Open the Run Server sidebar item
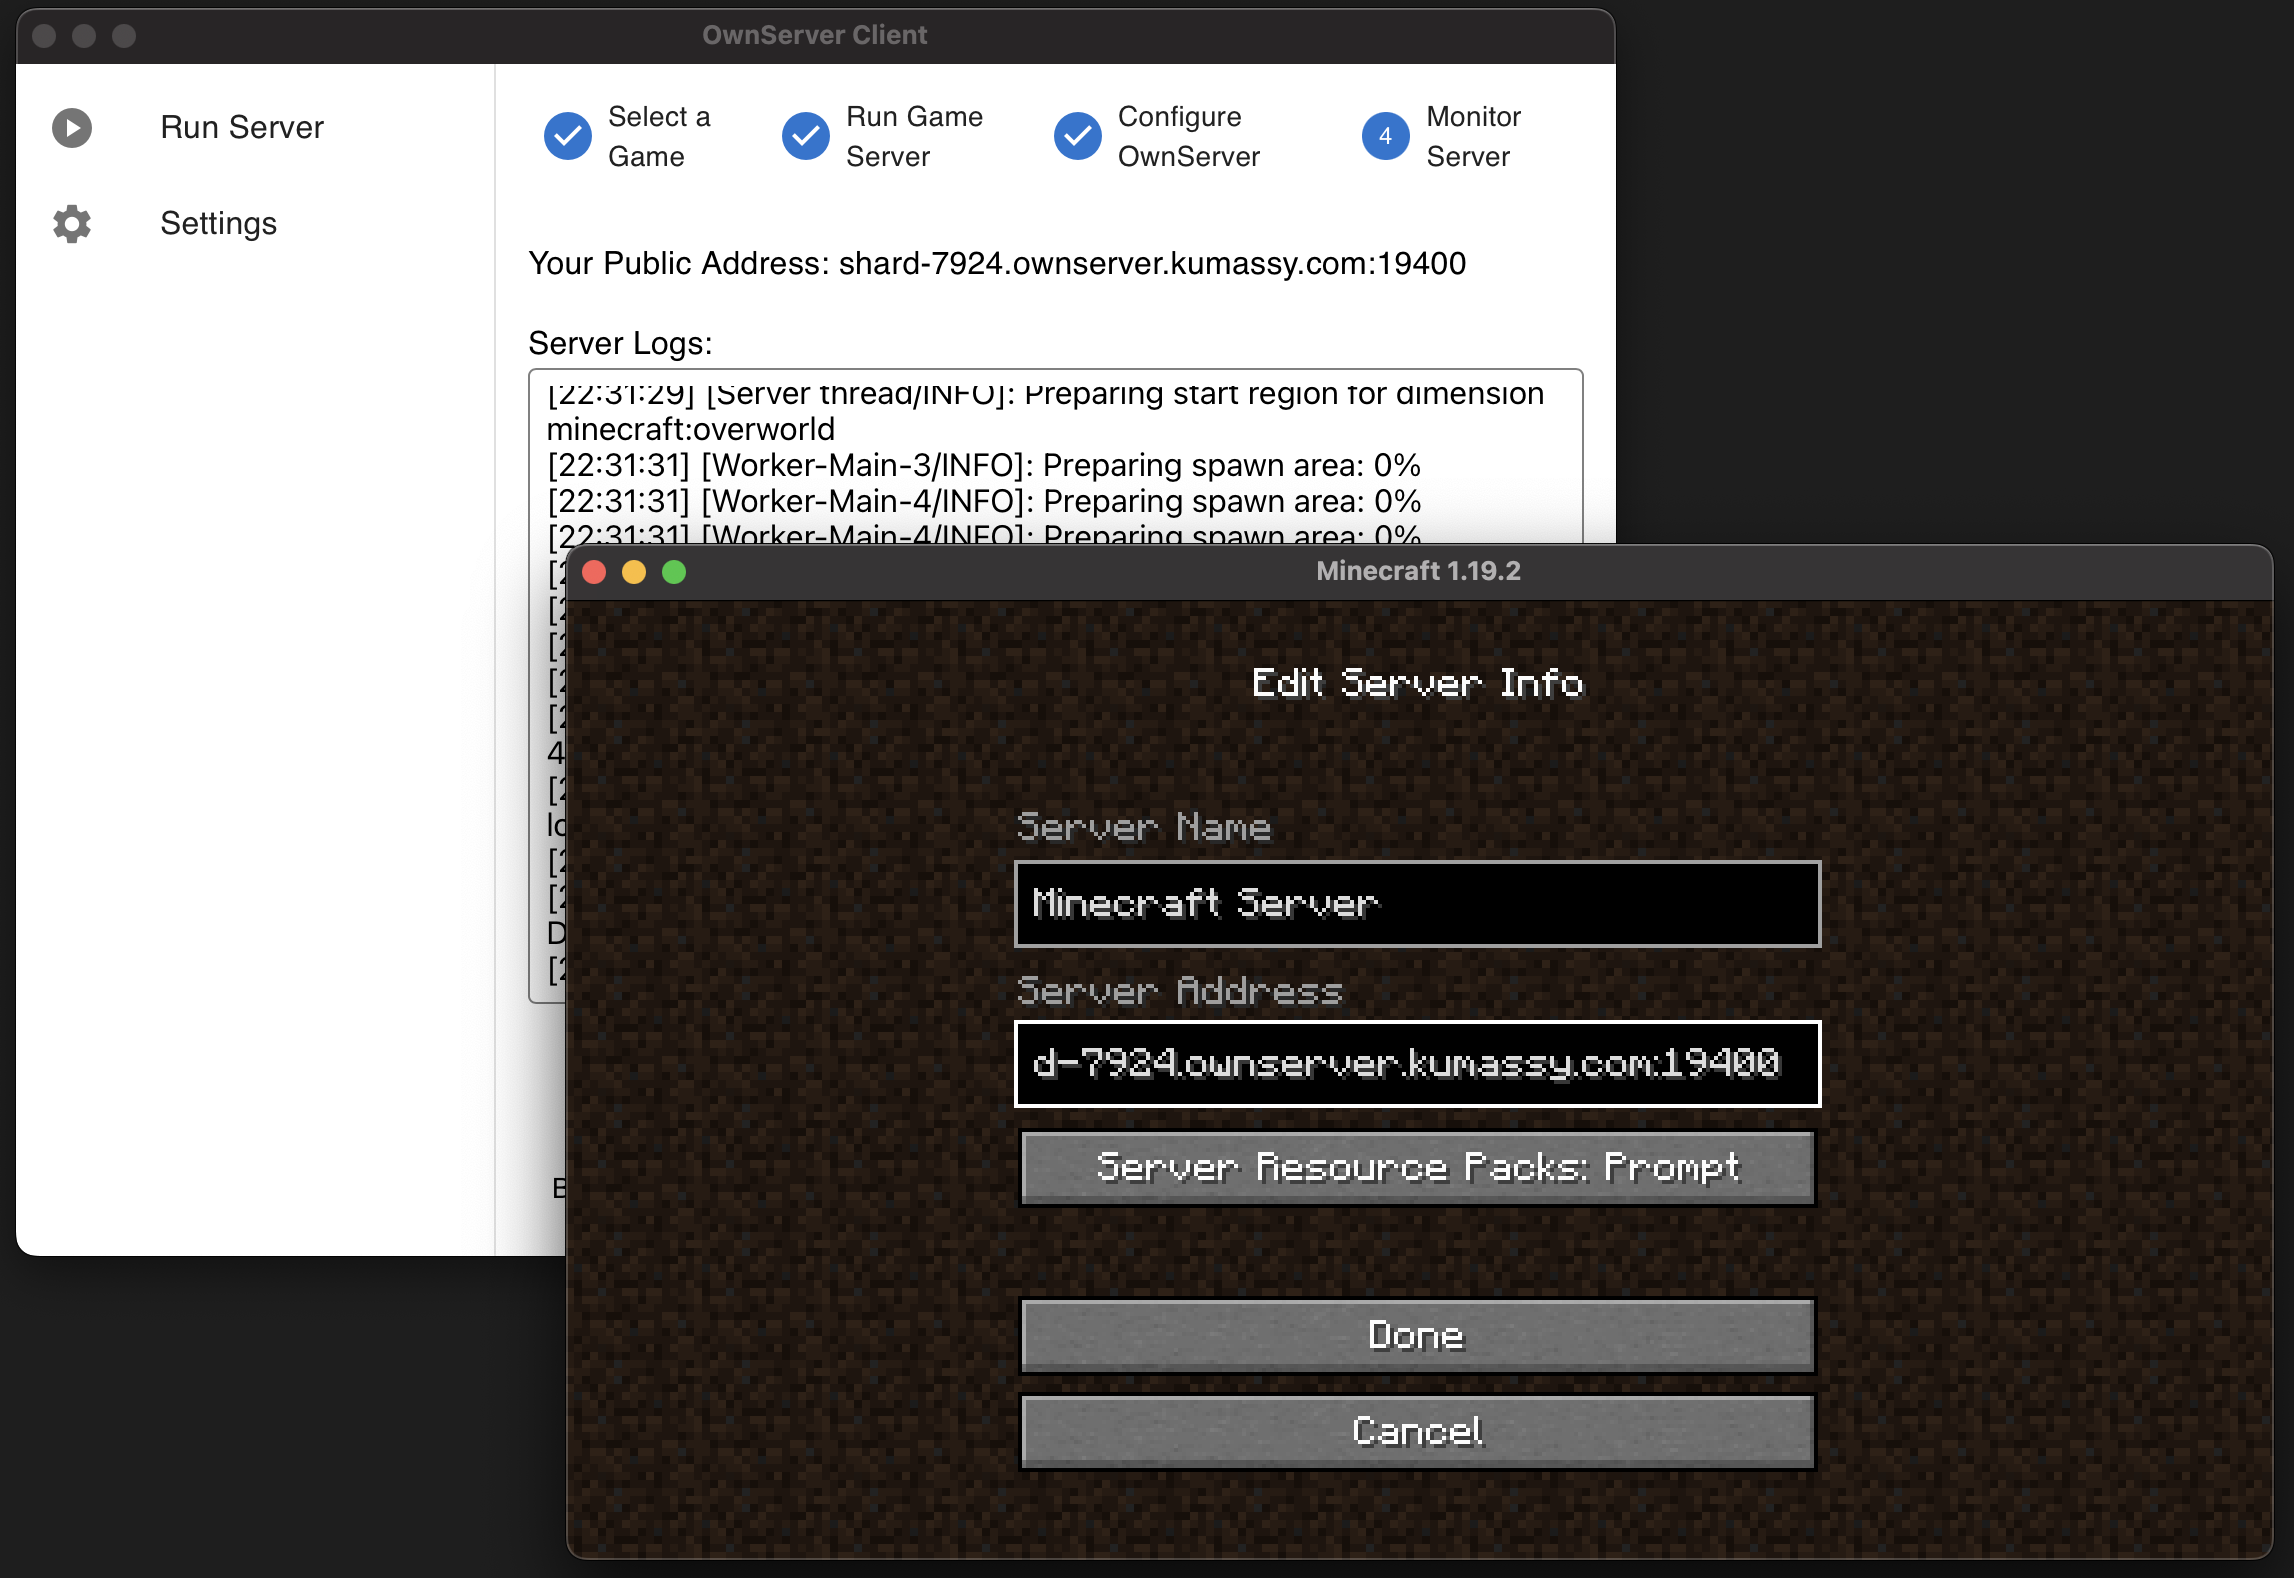Image resolution: width=2294 pixels, height=1578 pixels. pos(242,128)
